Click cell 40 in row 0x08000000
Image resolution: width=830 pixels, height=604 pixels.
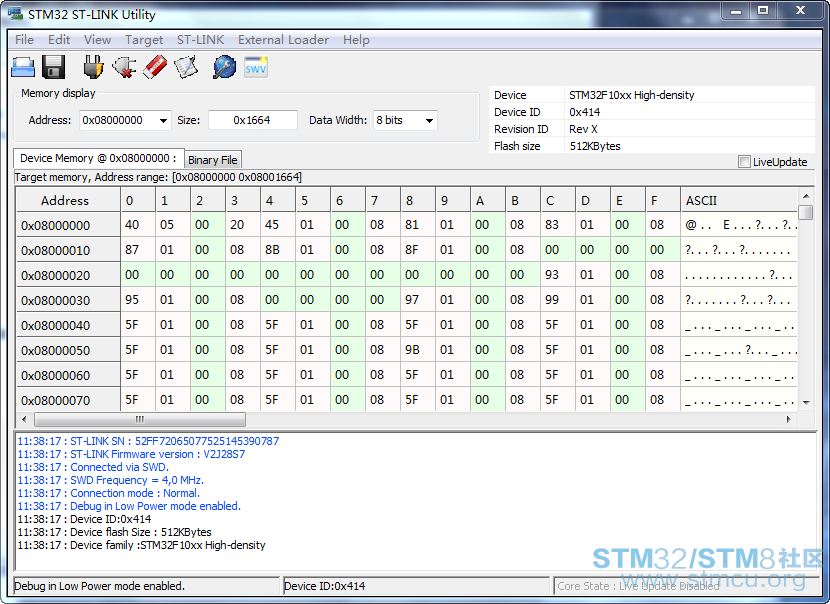point(138,225)
